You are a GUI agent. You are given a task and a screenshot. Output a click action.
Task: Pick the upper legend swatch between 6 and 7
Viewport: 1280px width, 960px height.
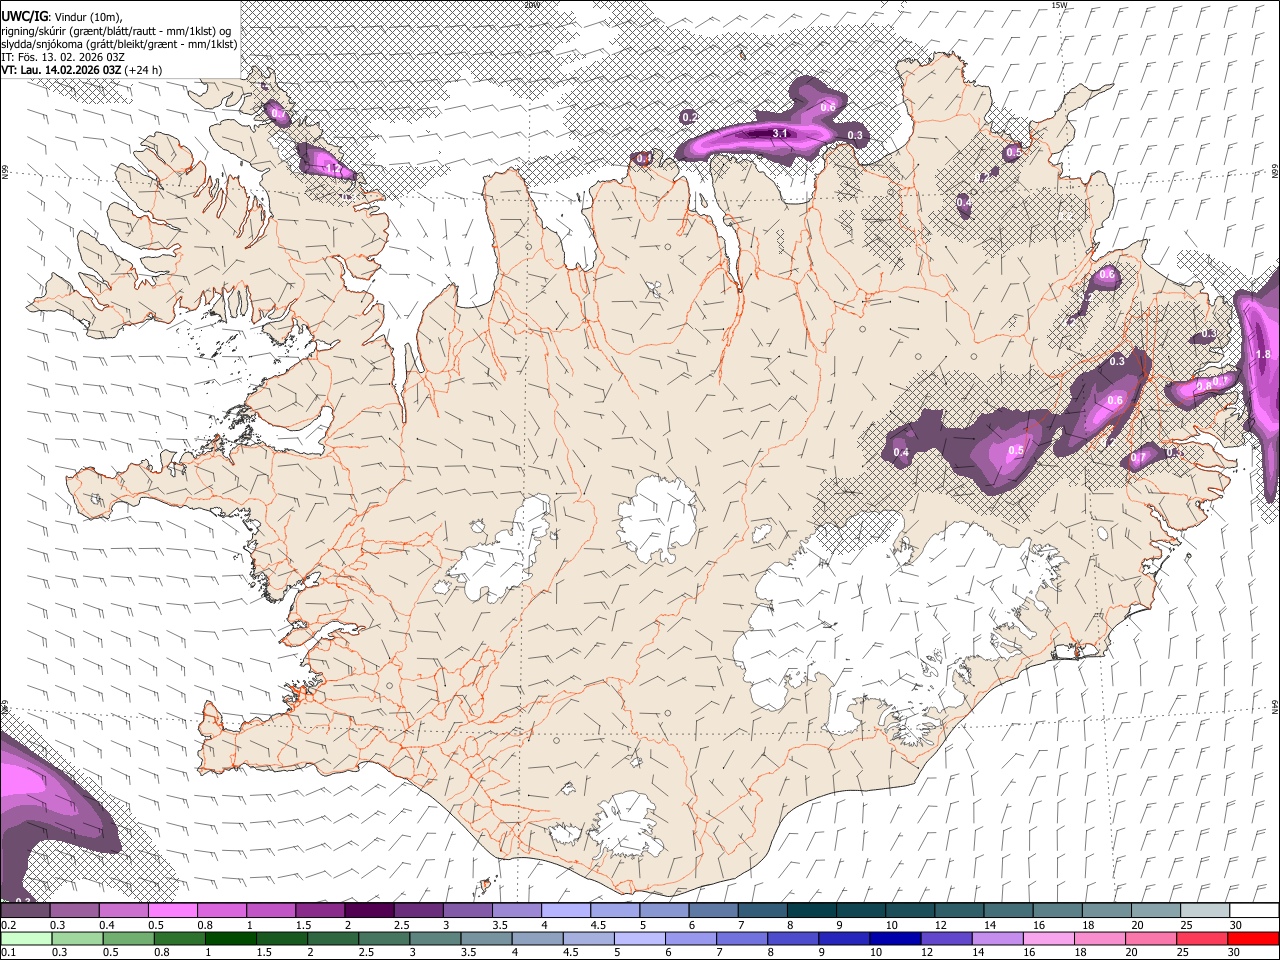(x=713, y=911)
